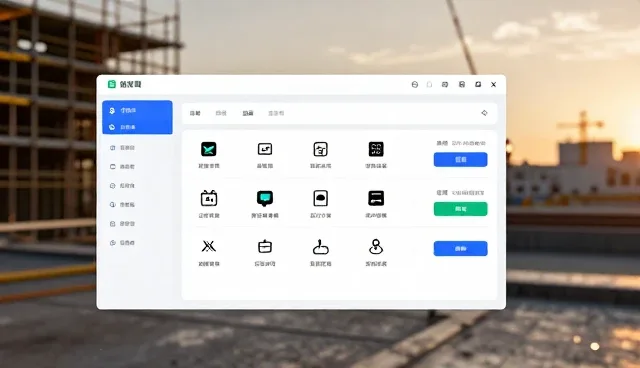Select the first tab in the tab bar
The height and width of the screenshot is (368, 640).
coord(195,113)
